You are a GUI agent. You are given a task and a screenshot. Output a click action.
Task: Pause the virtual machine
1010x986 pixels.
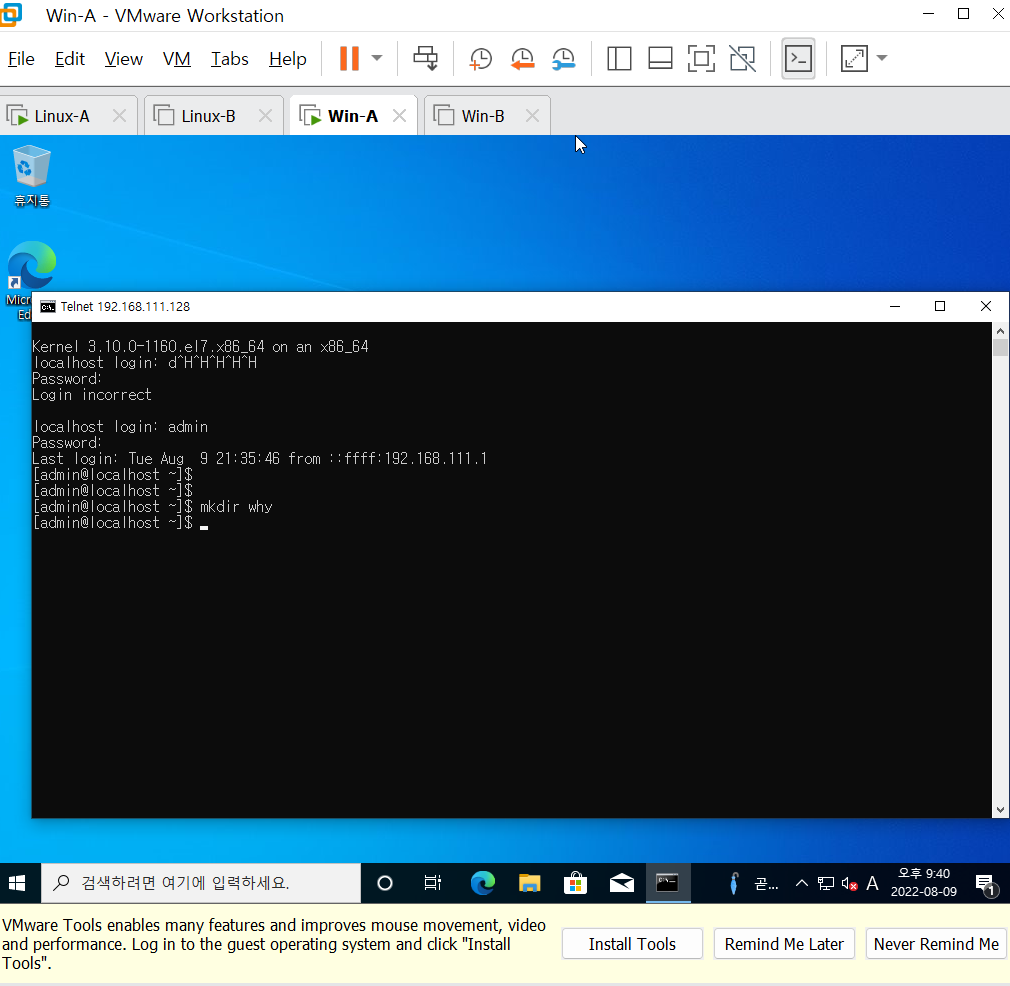click(349, 59)
